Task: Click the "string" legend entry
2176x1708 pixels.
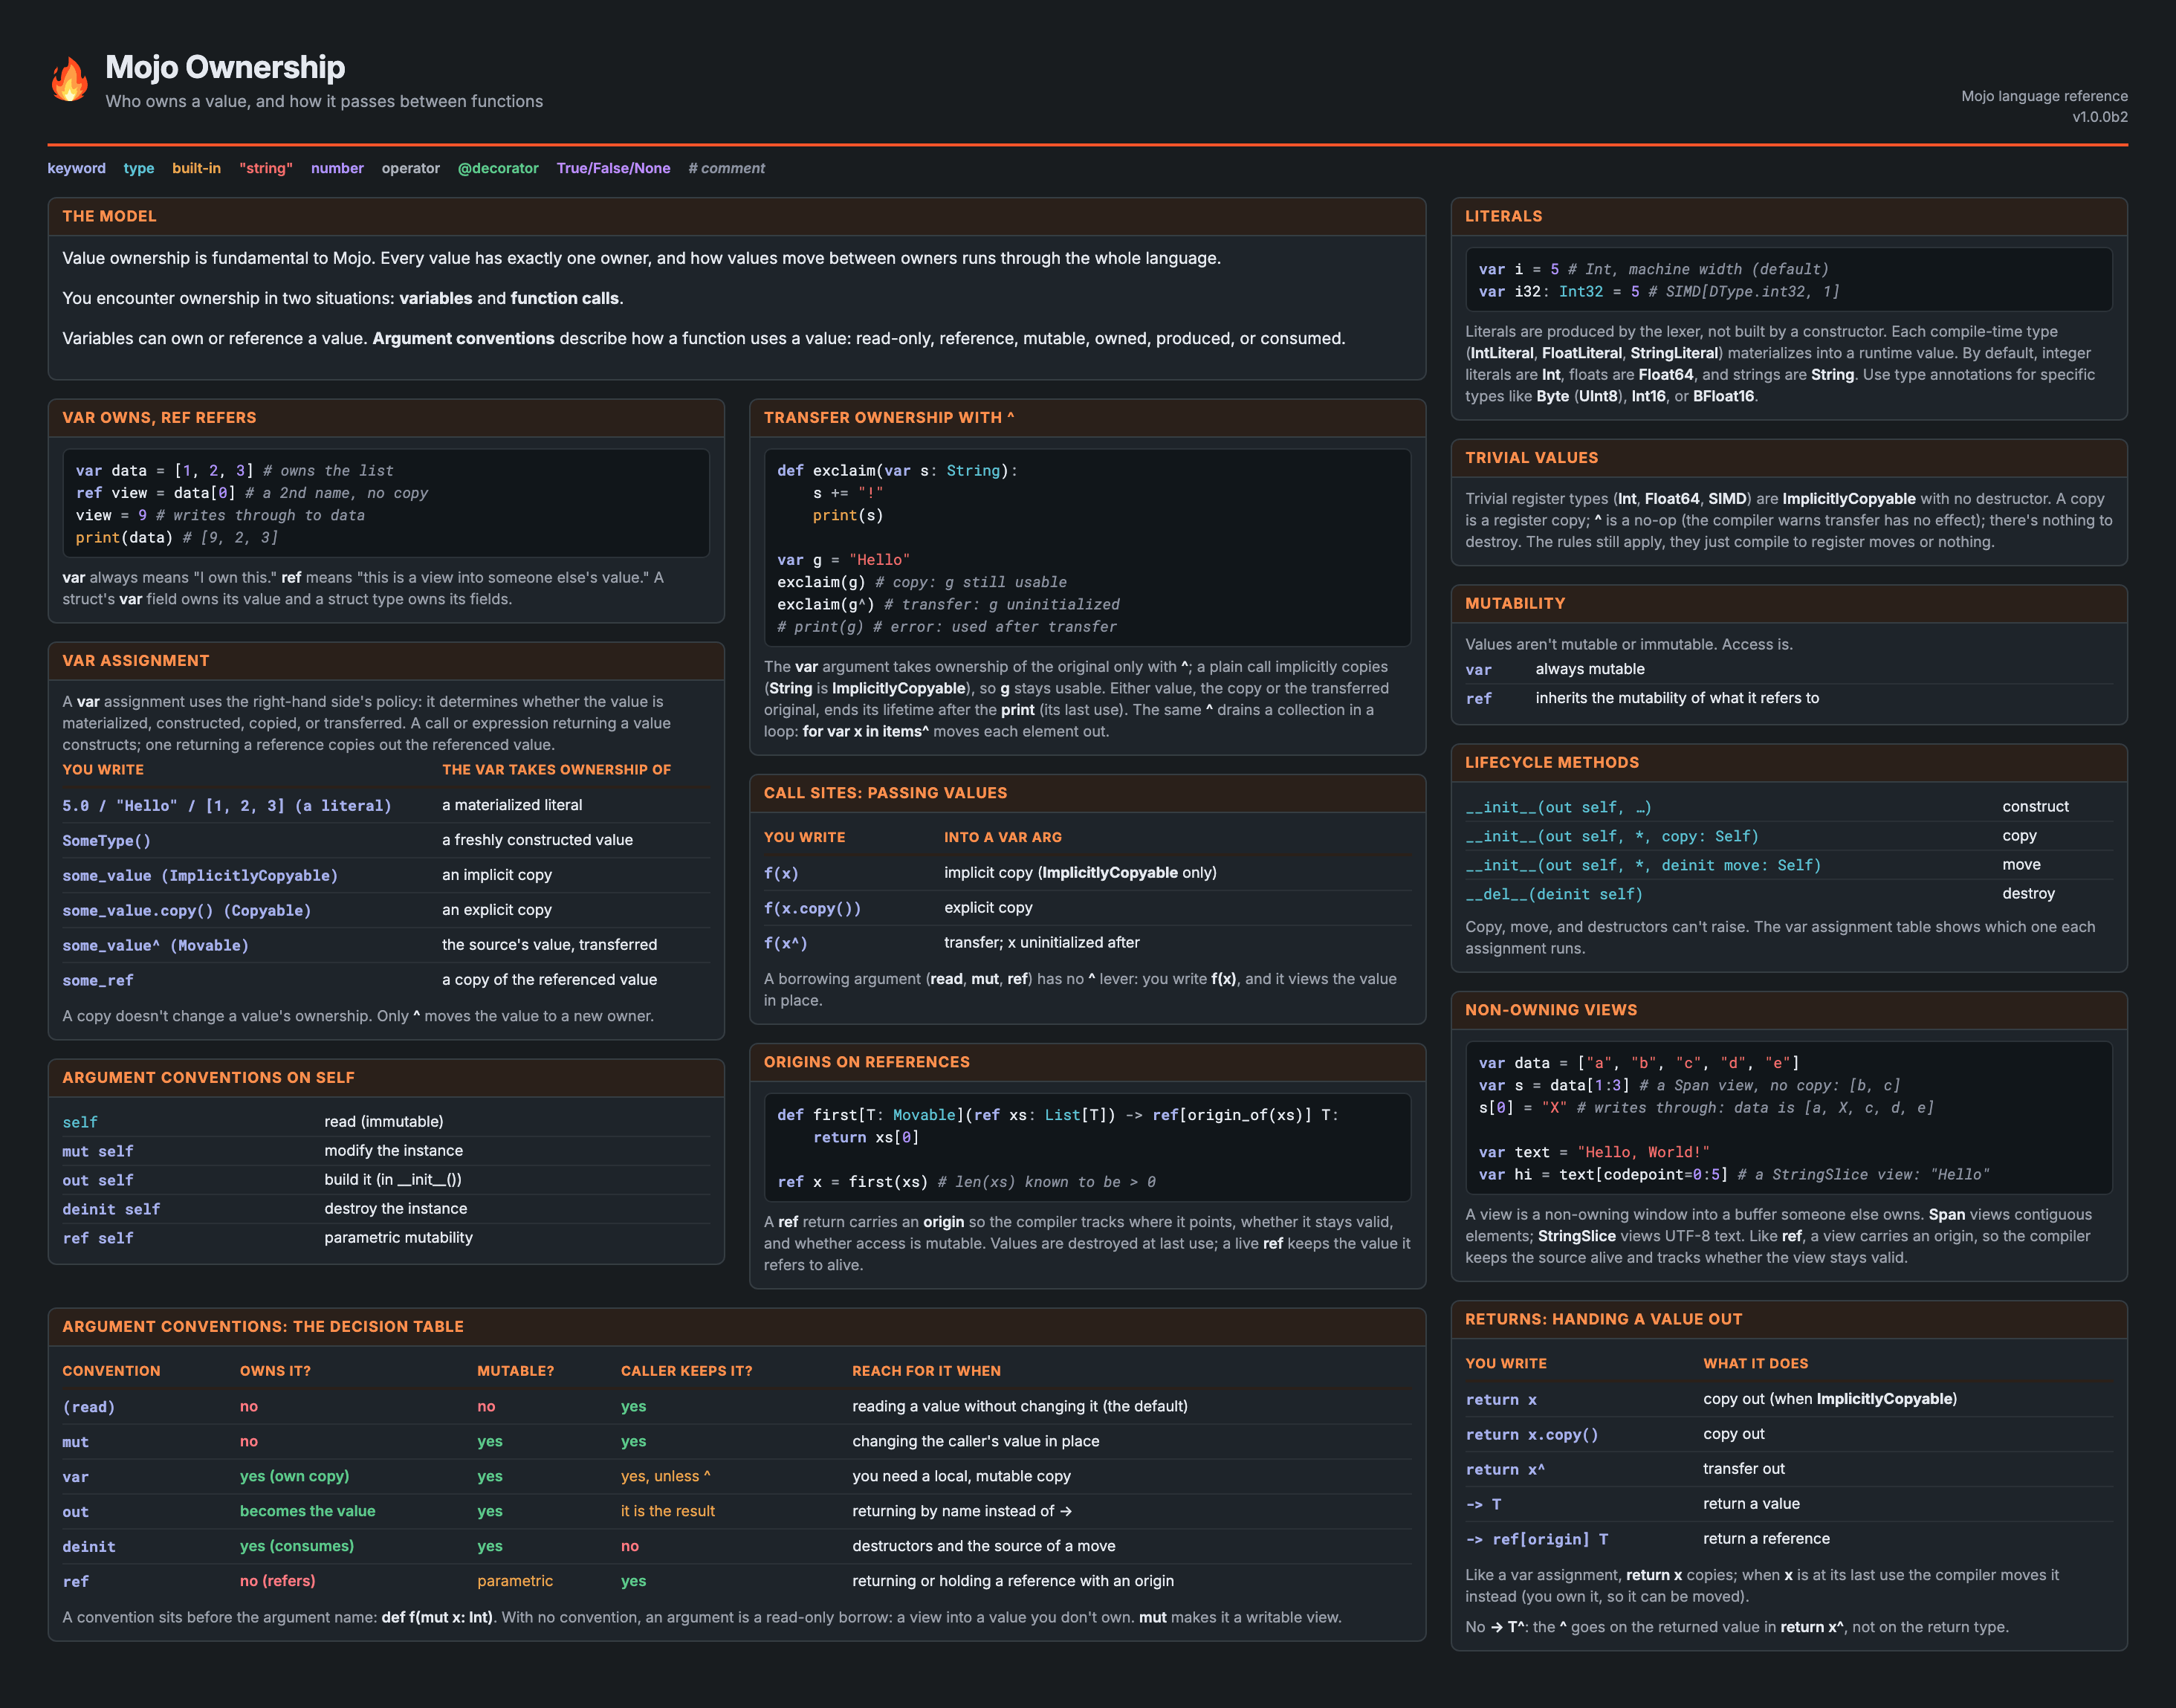Action: 266,168
